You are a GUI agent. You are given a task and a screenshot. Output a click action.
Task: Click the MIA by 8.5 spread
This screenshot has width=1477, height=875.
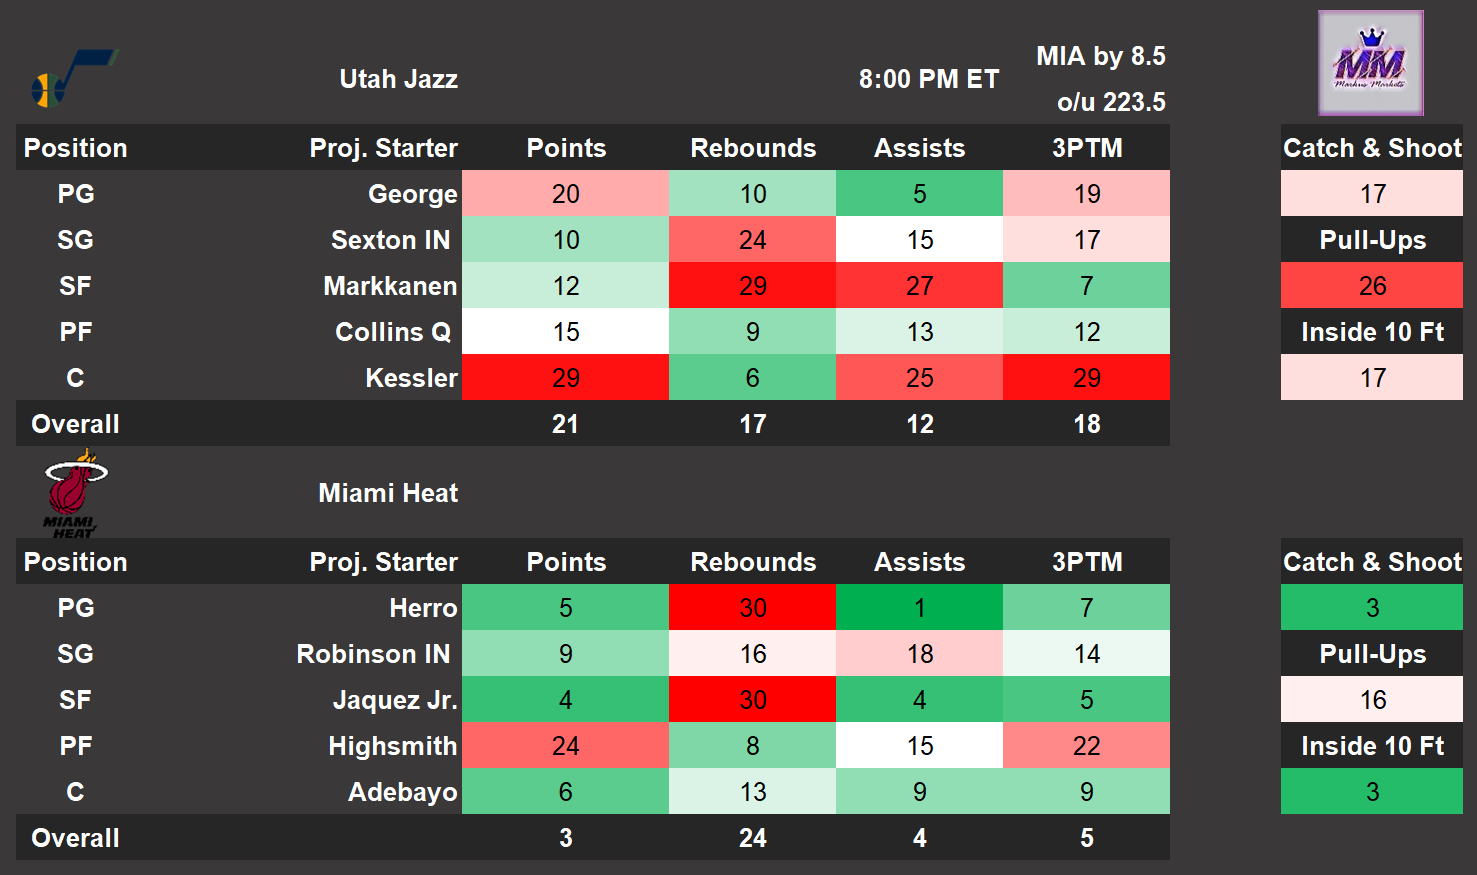coord(1100,56)
